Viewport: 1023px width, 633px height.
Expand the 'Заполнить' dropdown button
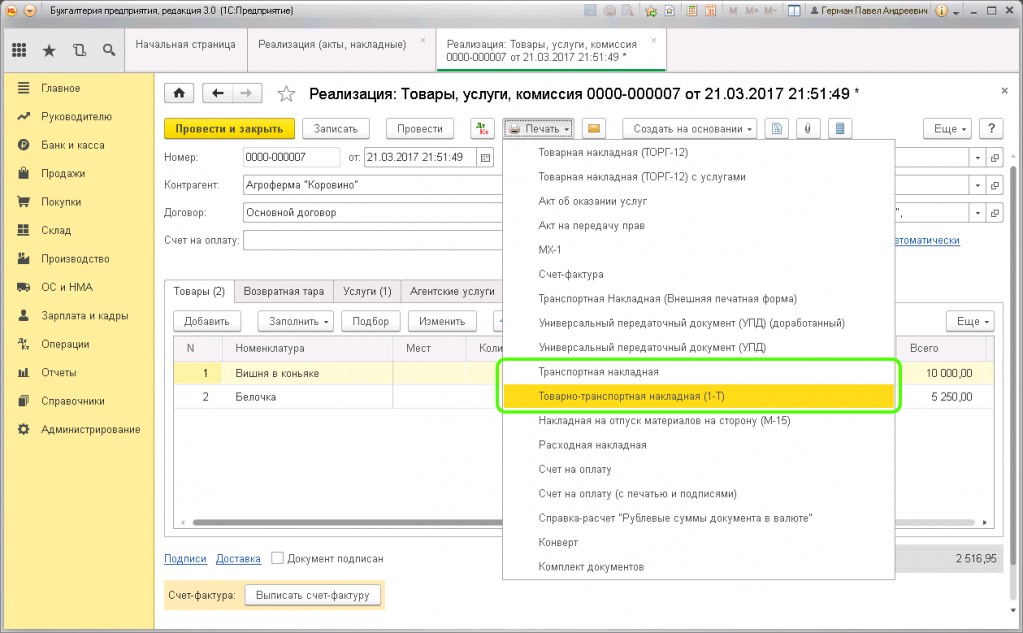[296, 321]
